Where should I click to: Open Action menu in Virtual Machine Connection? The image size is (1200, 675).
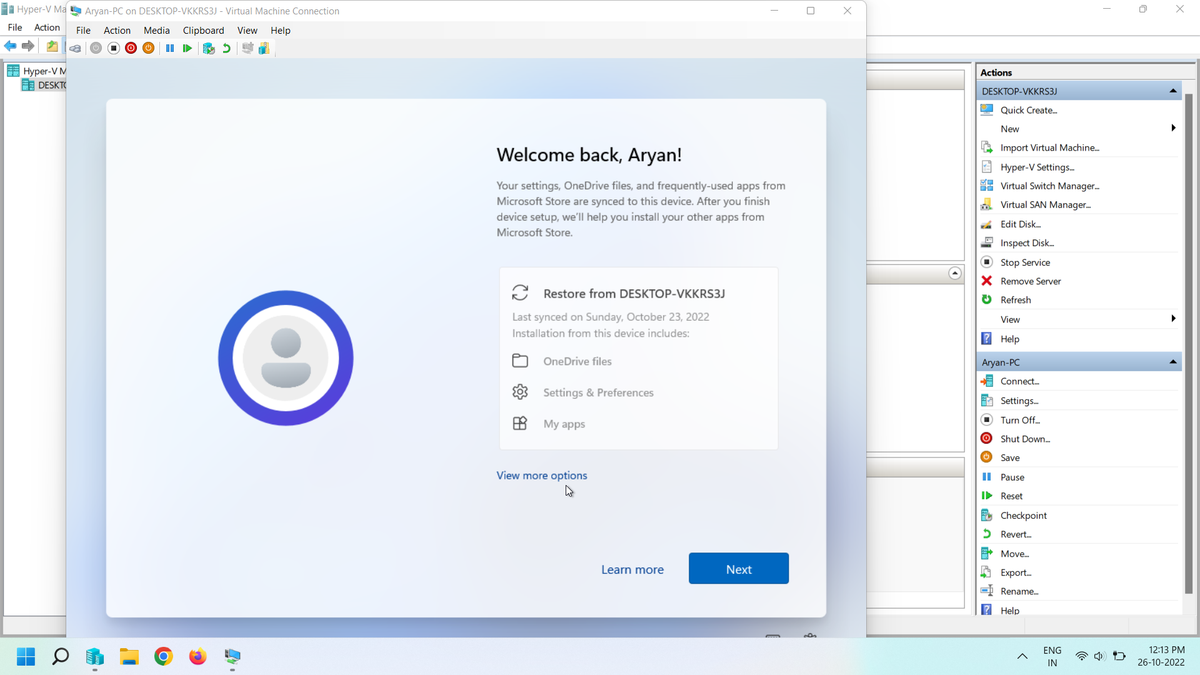[117, 30]
